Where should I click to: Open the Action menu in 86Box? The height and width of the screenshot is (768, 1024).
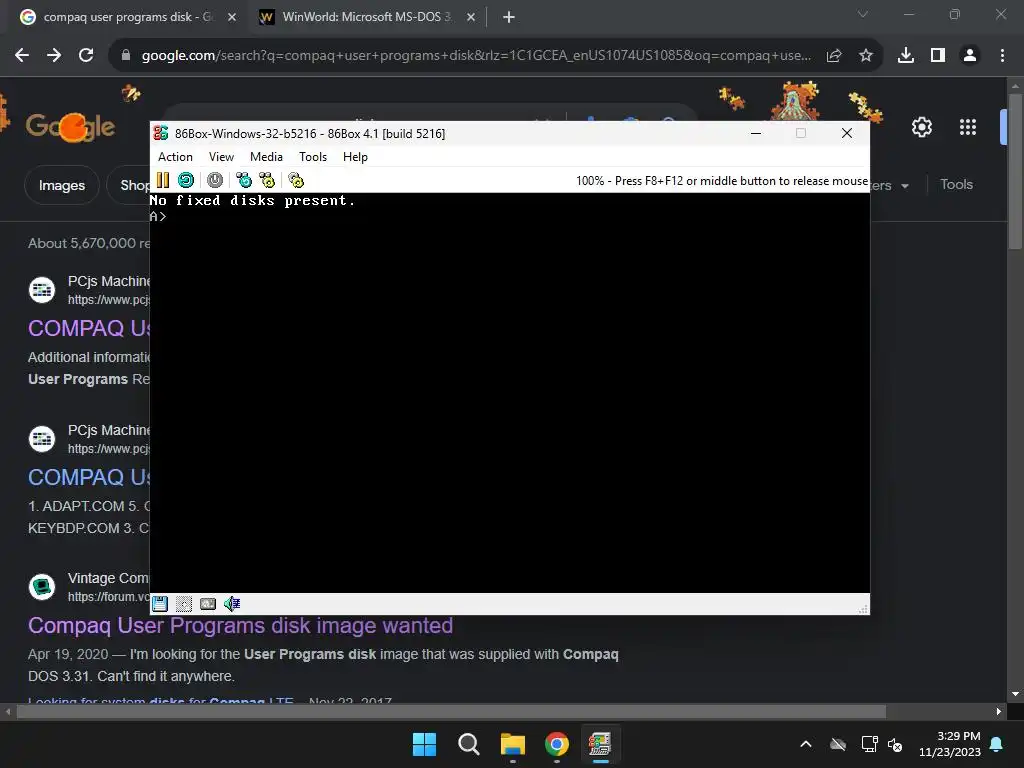(175, 157)
